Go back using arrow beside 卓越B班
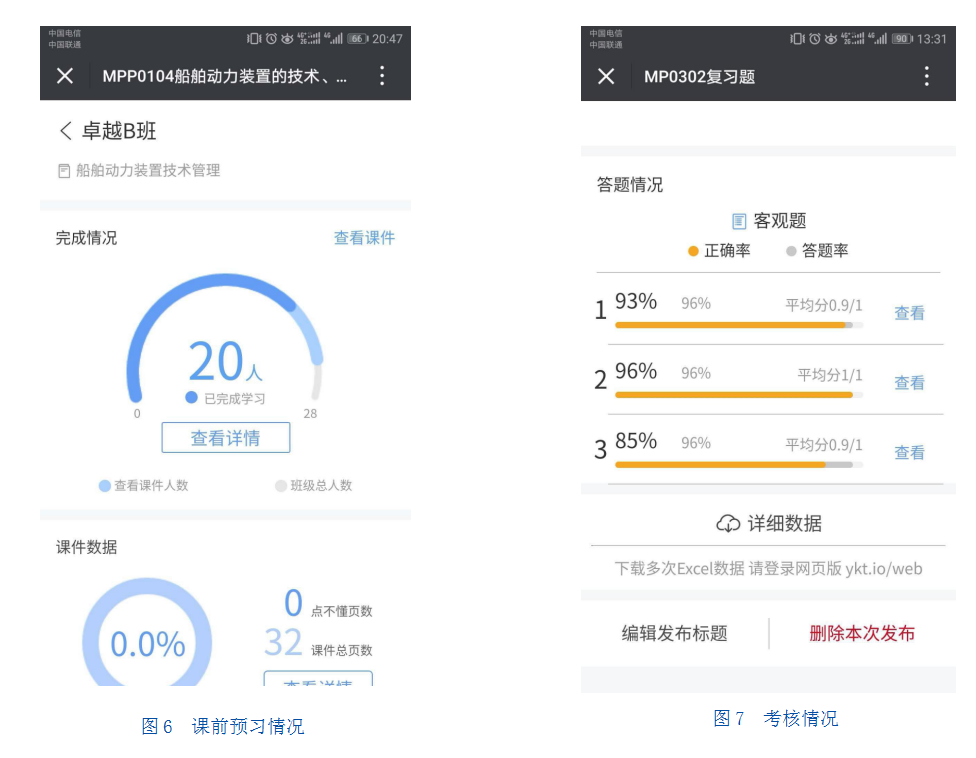Screen dimensions: 976x758 66,131
